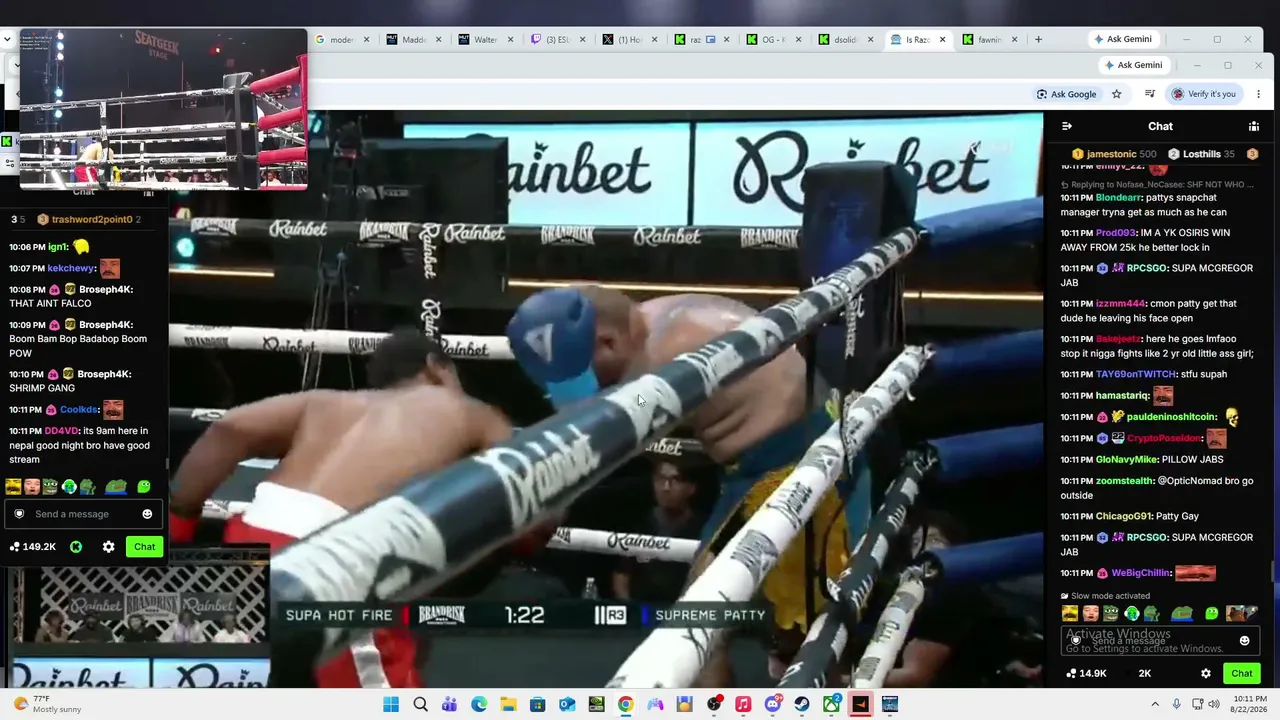This screenshot has height=720, width=1280.
Task: Click right chat scrollbar
Action: (x=1274, y=573)
